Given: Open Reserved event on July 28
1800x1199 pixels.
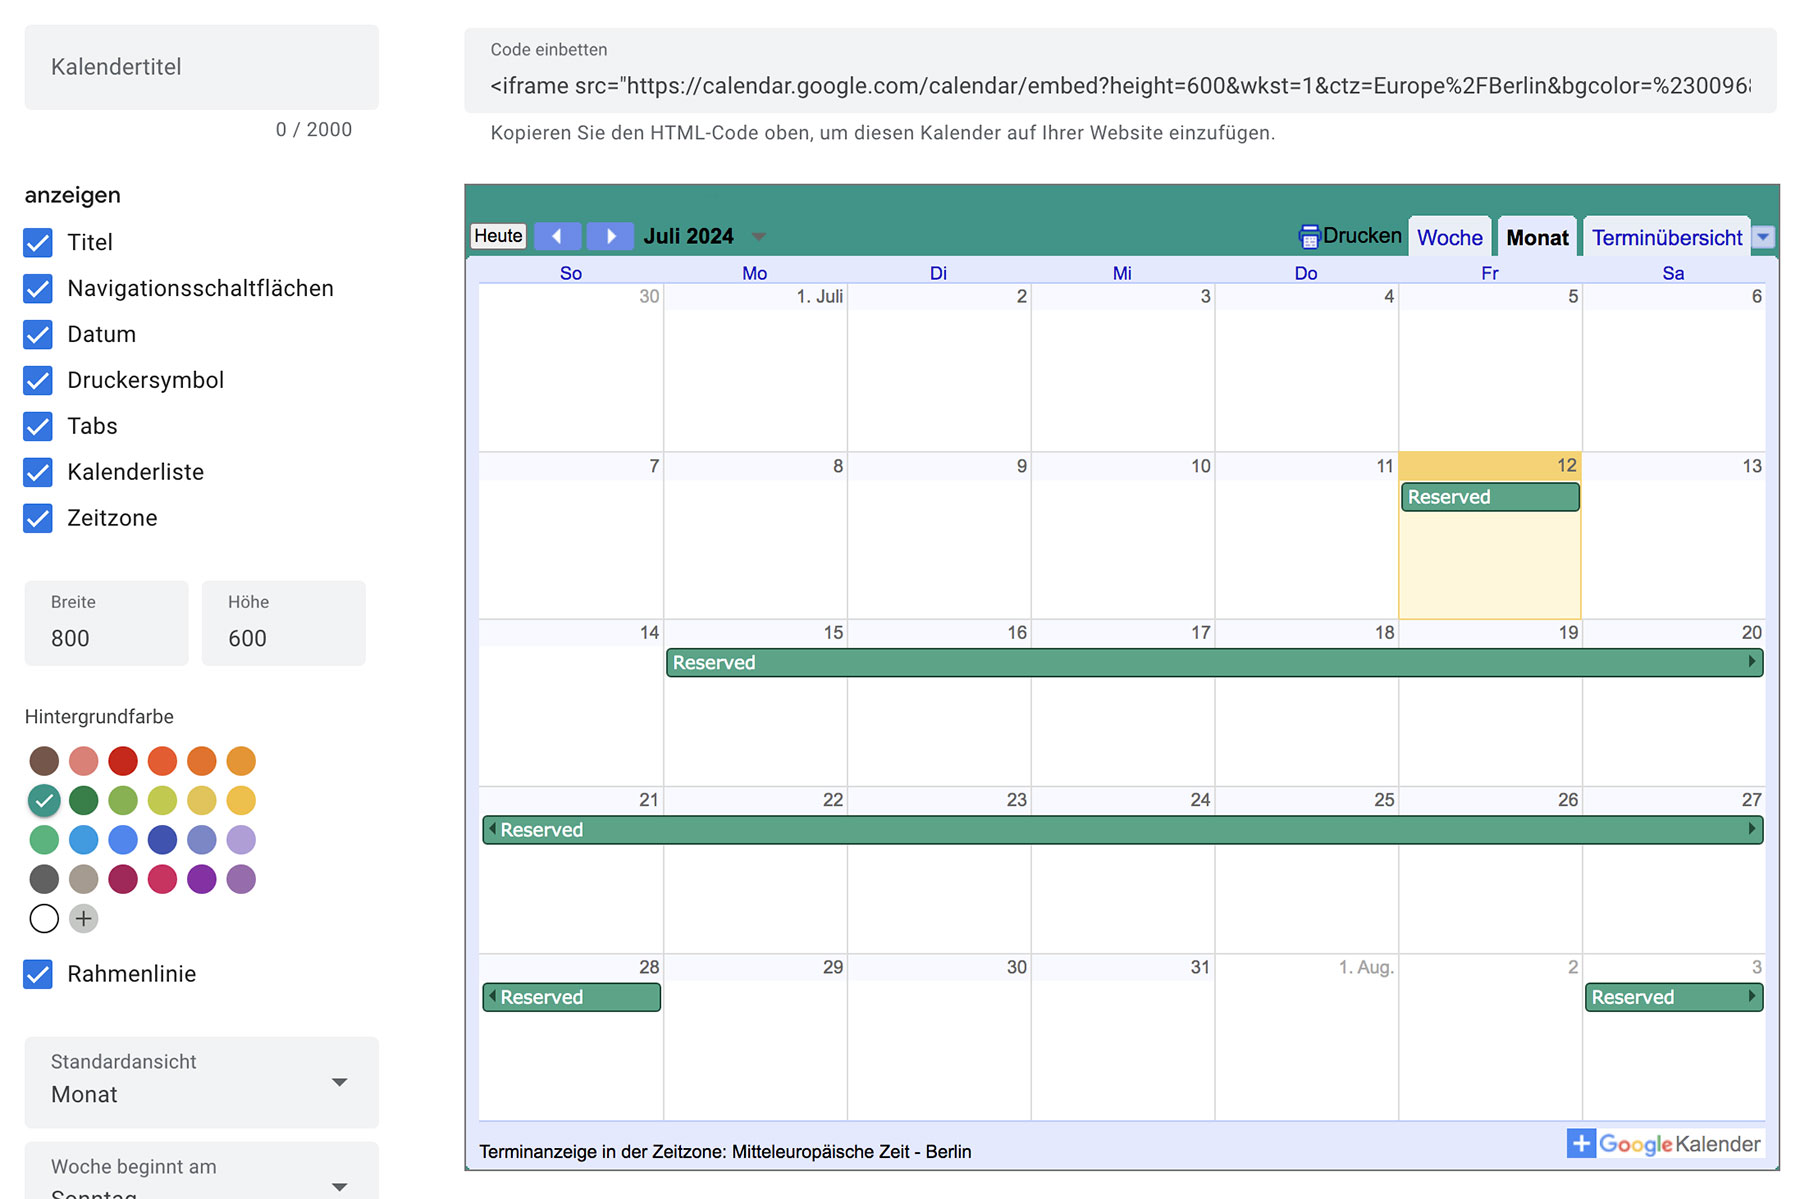Looking at the screenshot, I should point(571,997).
